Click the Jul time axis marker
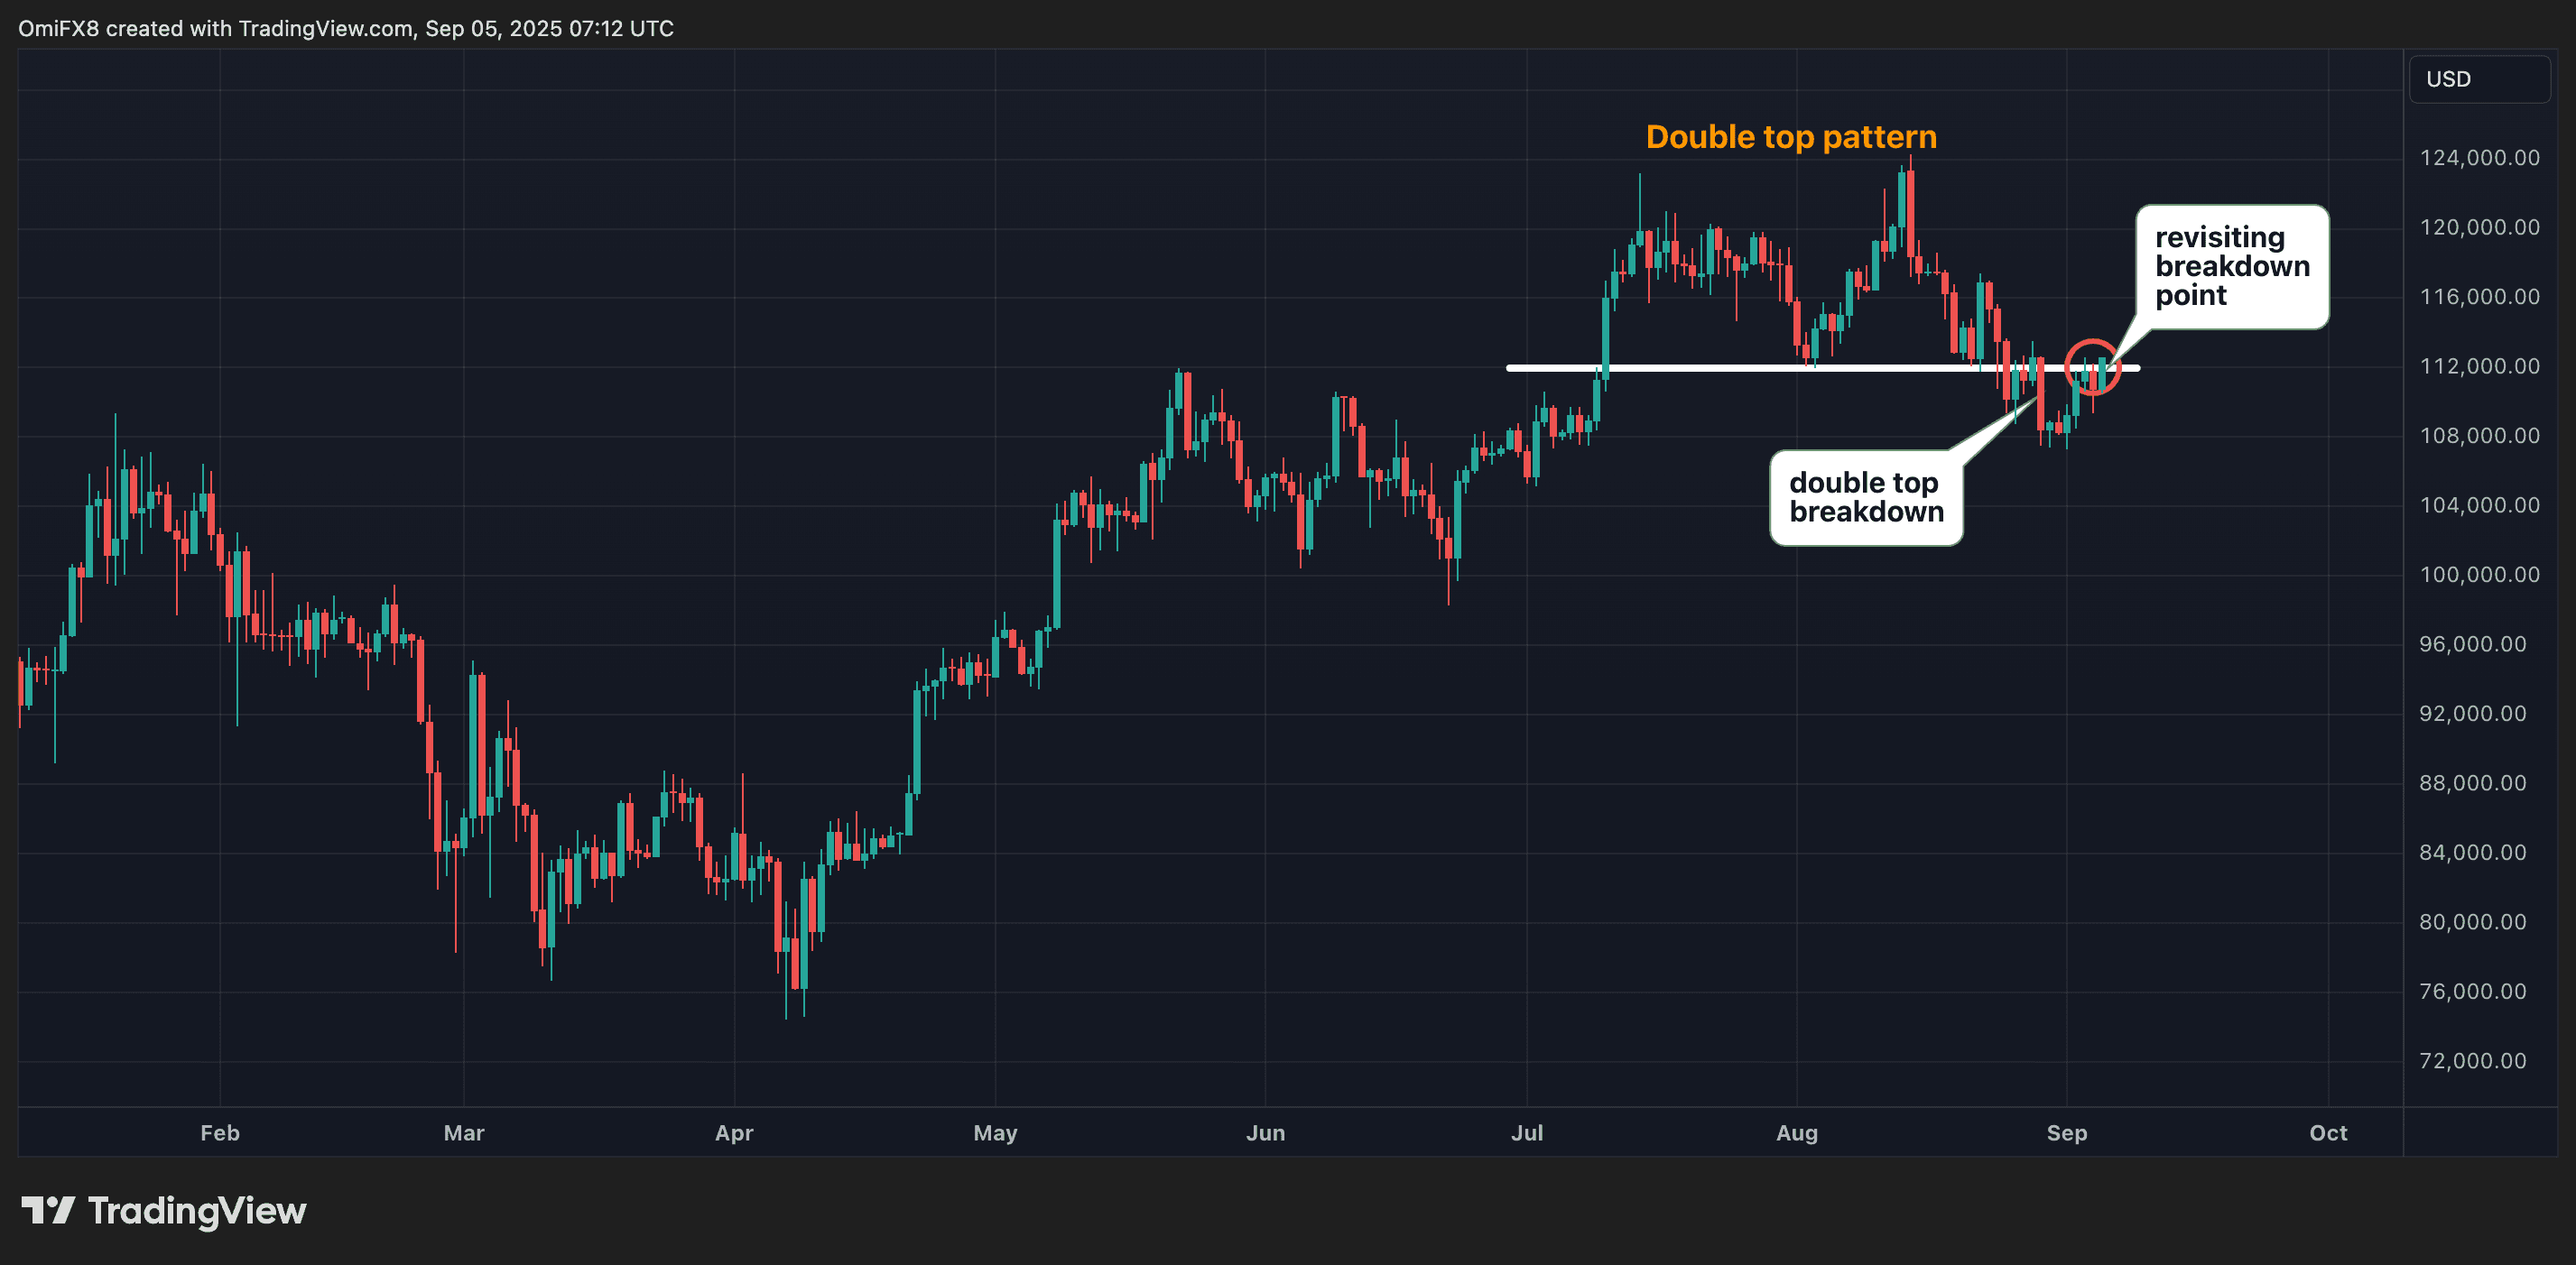Viewport: 2576px width, 1265px height. coord(1527,1133)
